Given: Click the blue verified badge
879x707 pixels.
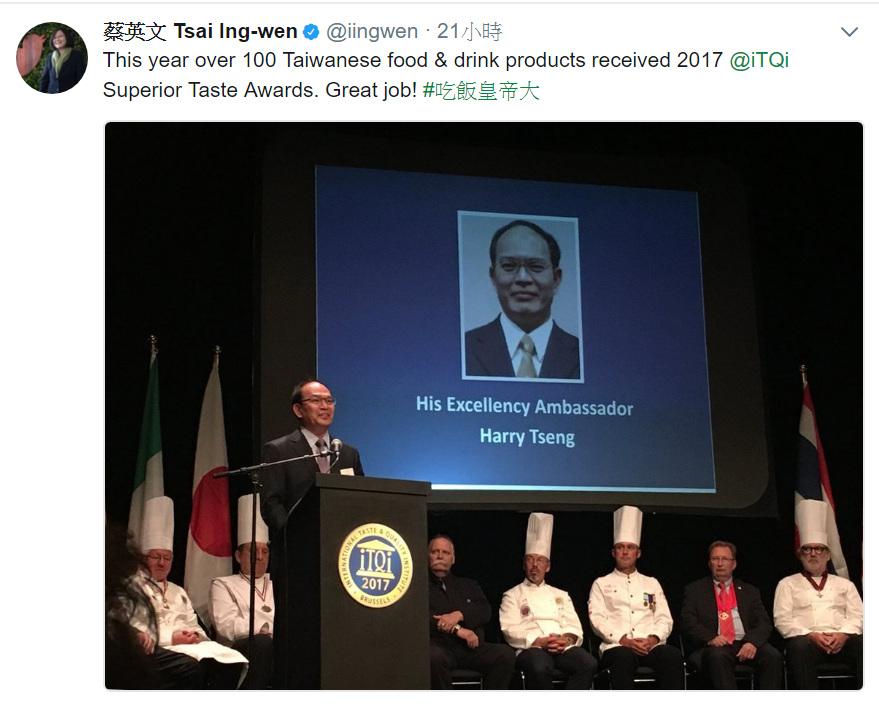Looking at the screenshot, I should [311, 32].
